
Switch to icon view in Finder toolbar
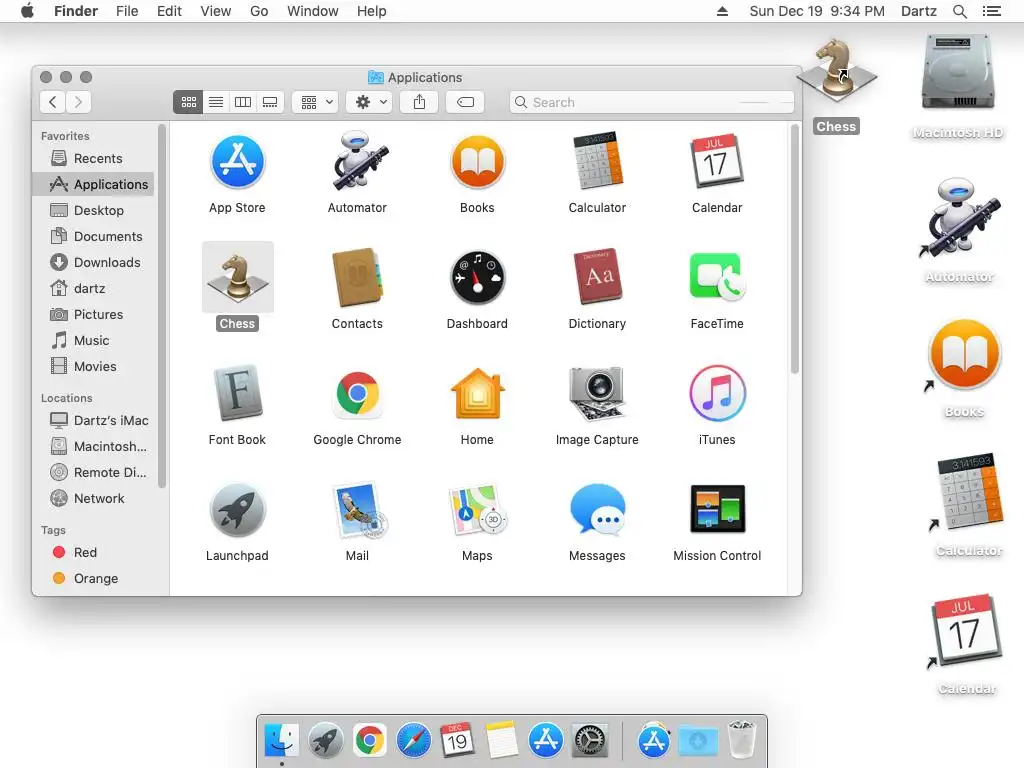(x=188, y=102)
